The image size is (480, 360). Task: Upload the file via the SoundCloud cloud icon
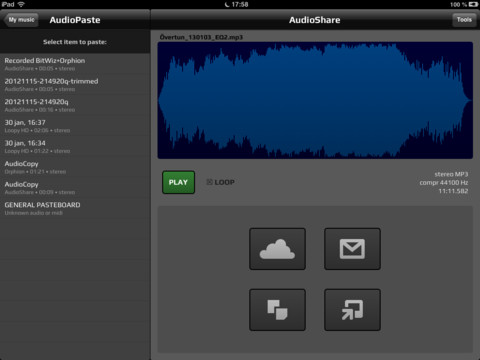pos(277,249)
